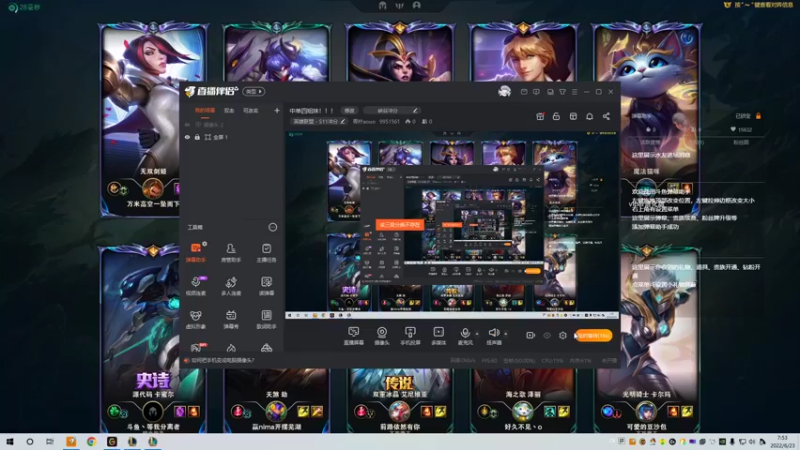This screenshot has height=450, width=800.
Task: Open Chrome from the taskbar
Action: coord(91,442)
